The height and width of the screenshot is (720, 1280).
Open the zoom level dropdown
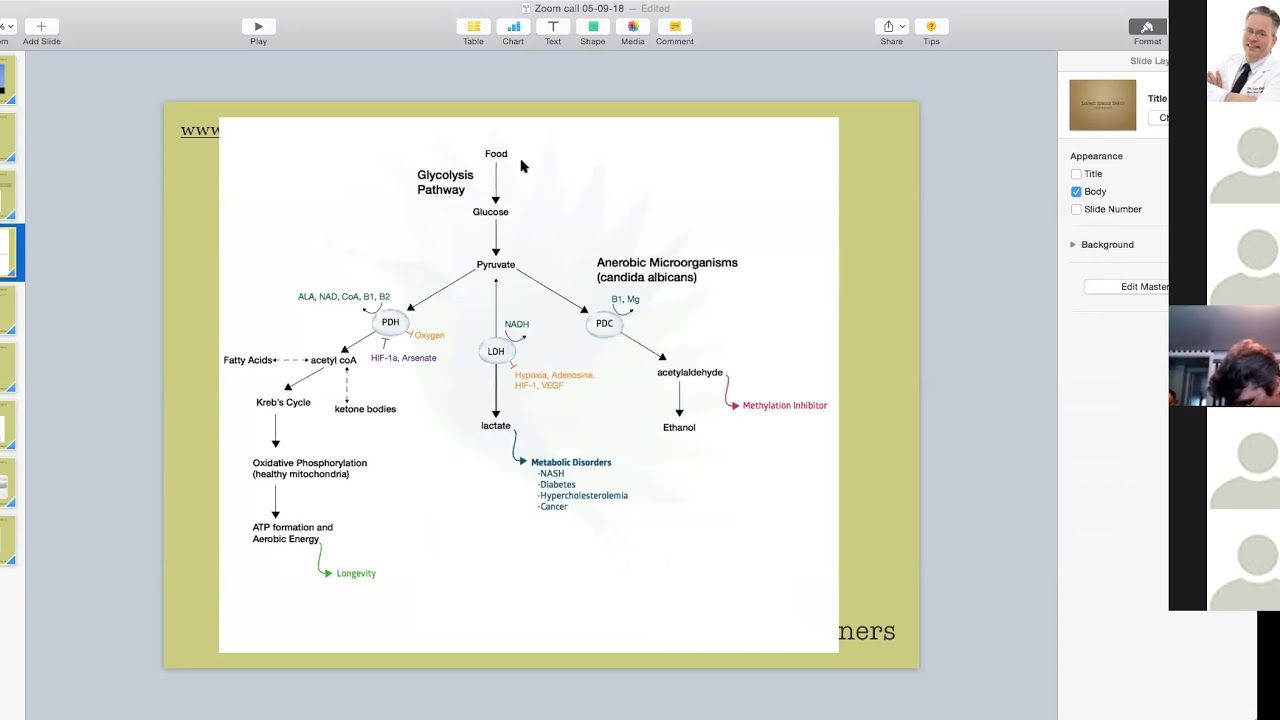click(x=5, y=26)
